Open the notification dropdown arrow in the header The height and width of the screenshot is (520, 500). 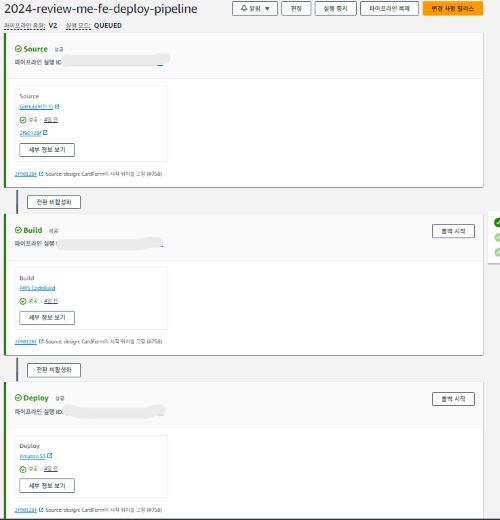pos(267,9)
